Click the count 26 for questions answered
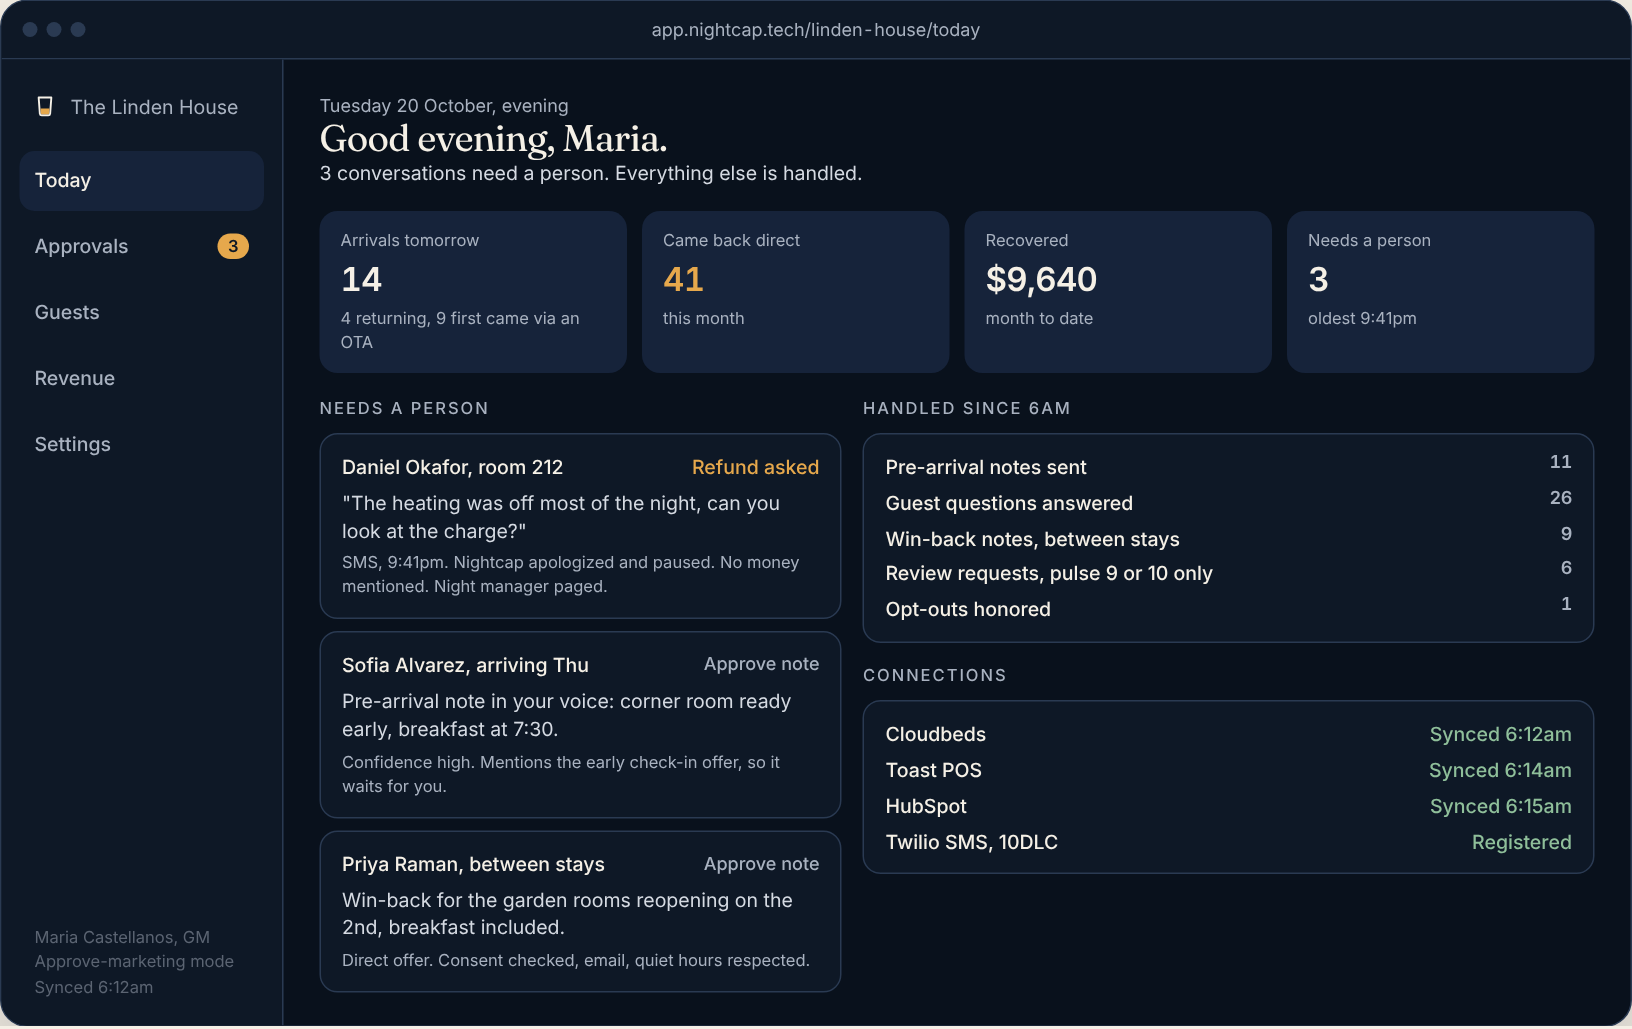This screenshot has width=1632, height=1029. [x=1560, y=497]
